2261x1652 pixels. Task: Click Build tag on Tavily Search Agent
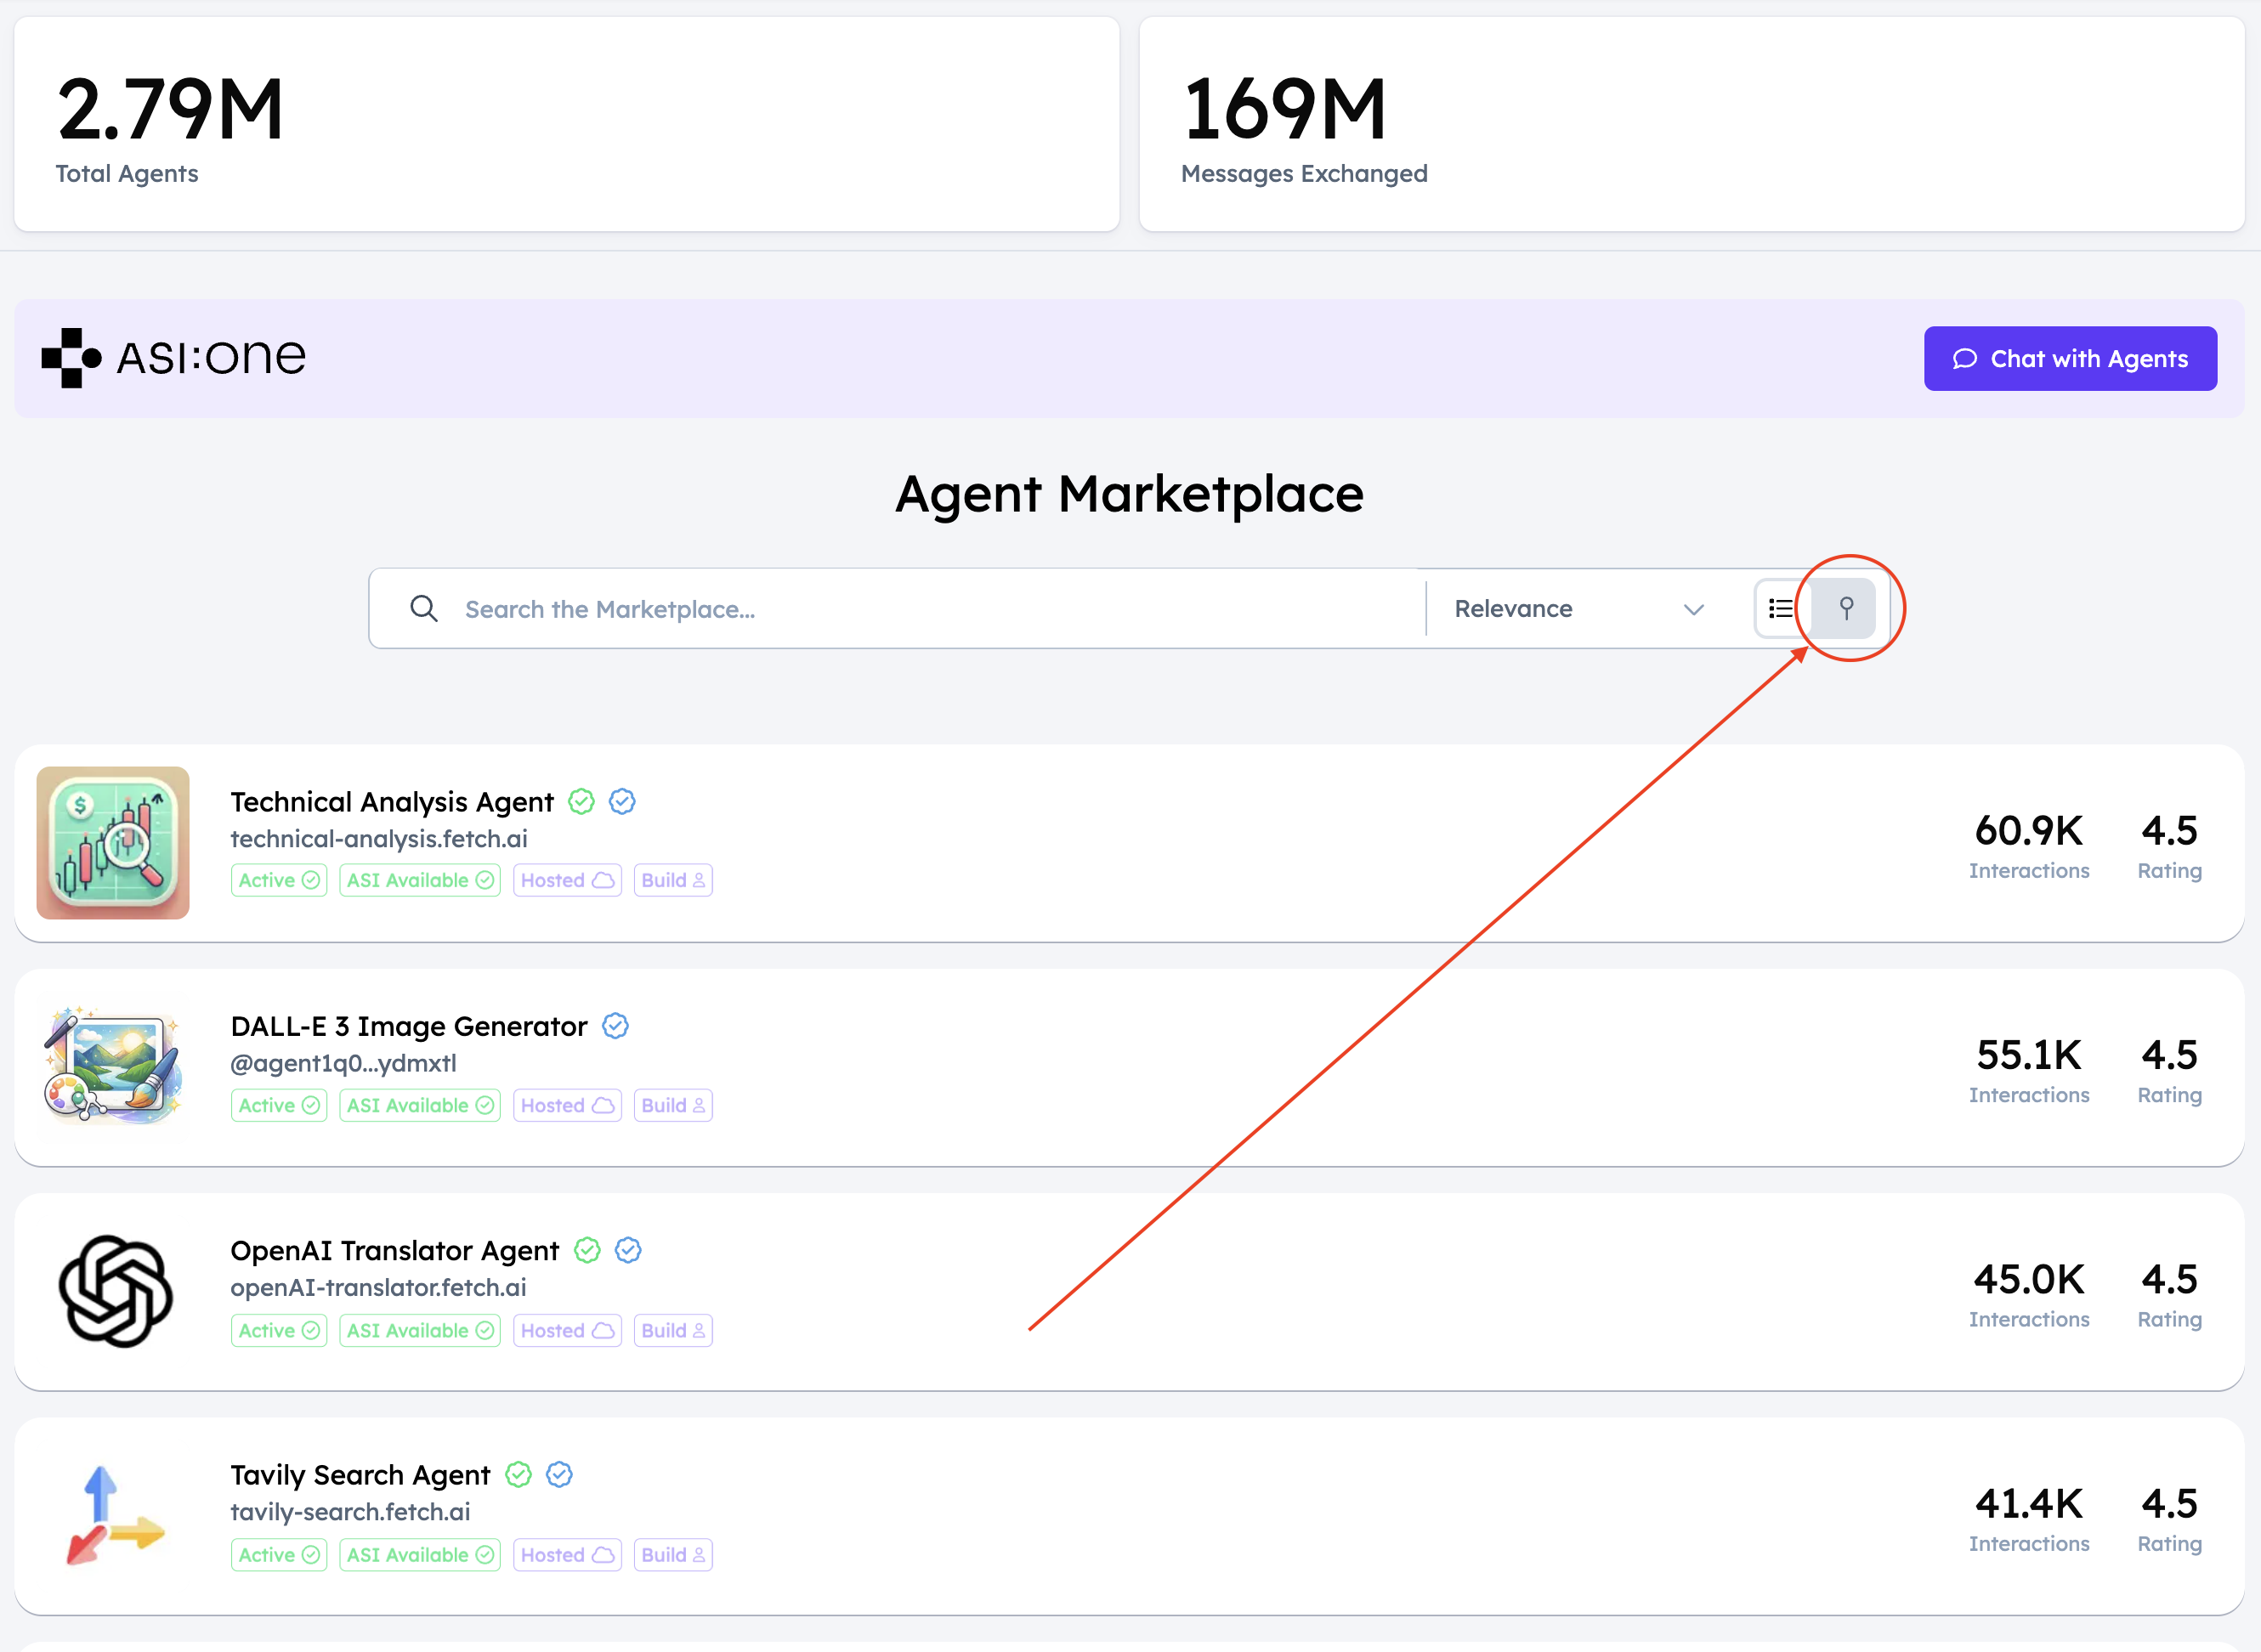[x=673, y=1555]
